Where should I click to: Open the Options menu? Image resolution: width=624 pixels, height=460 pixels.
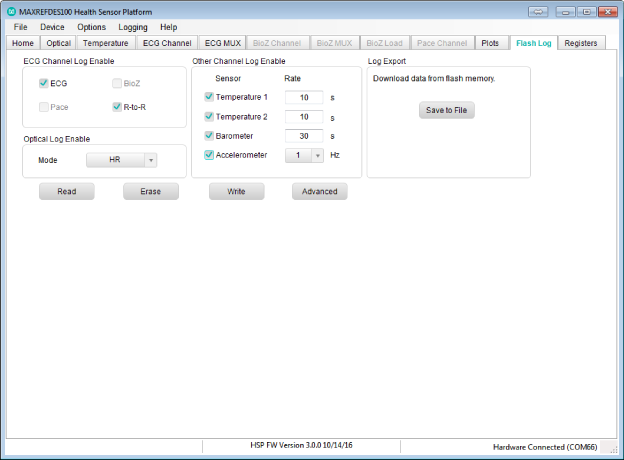pos(92,27)
